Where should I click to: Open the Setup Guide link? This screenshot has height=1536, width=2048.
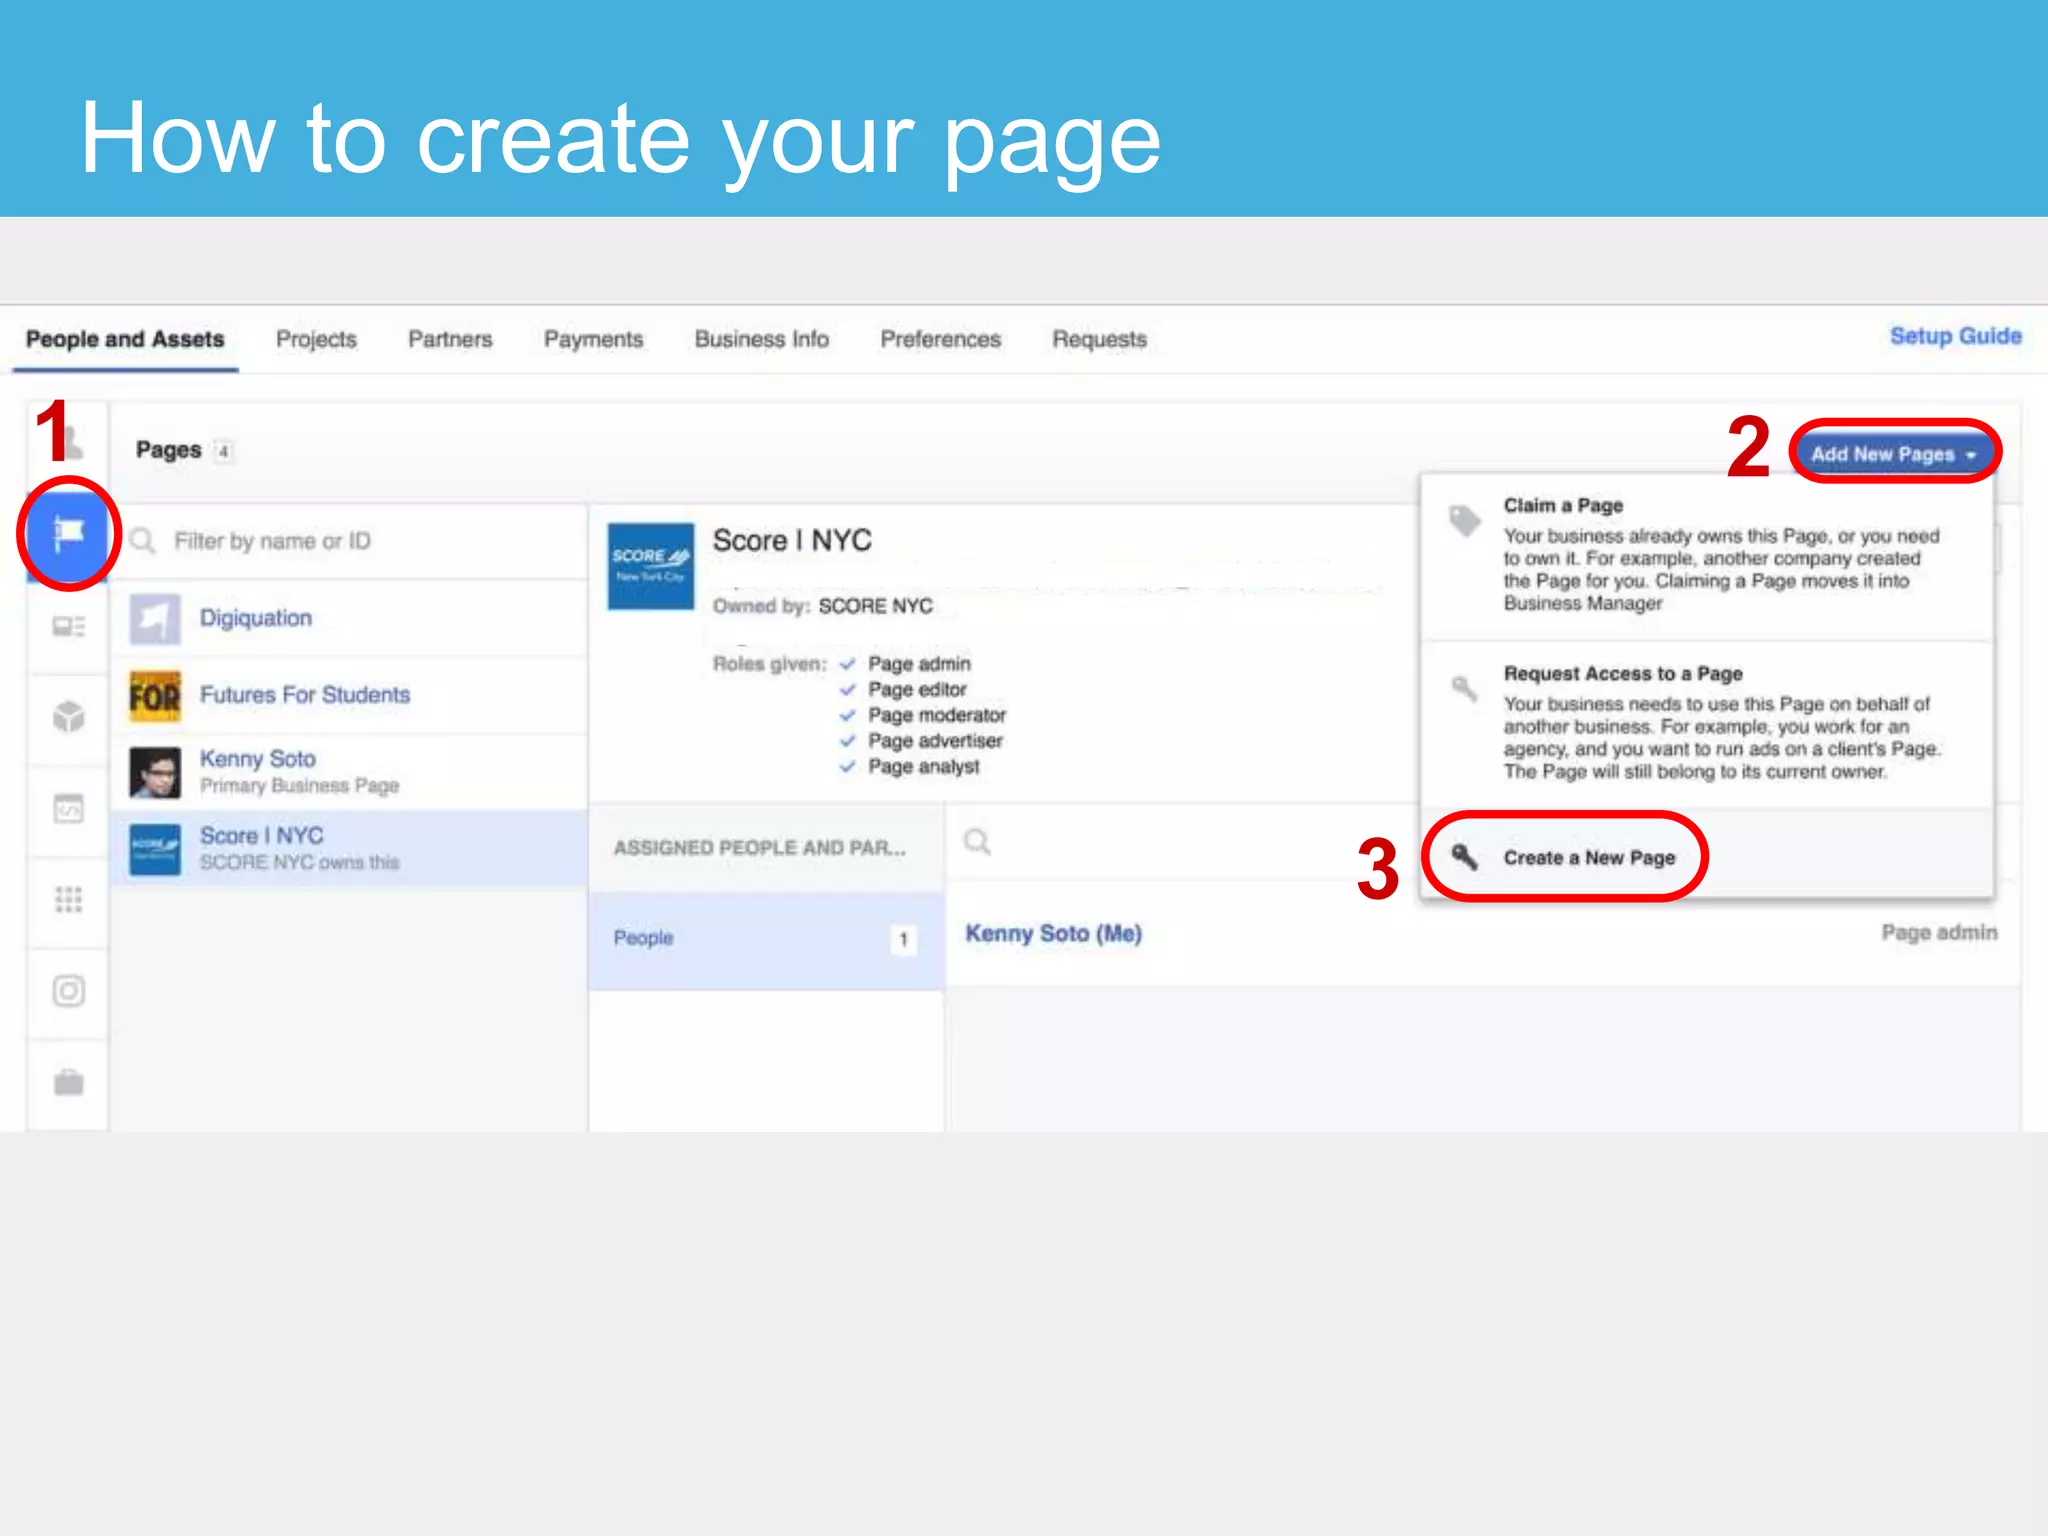(1955, 336)
